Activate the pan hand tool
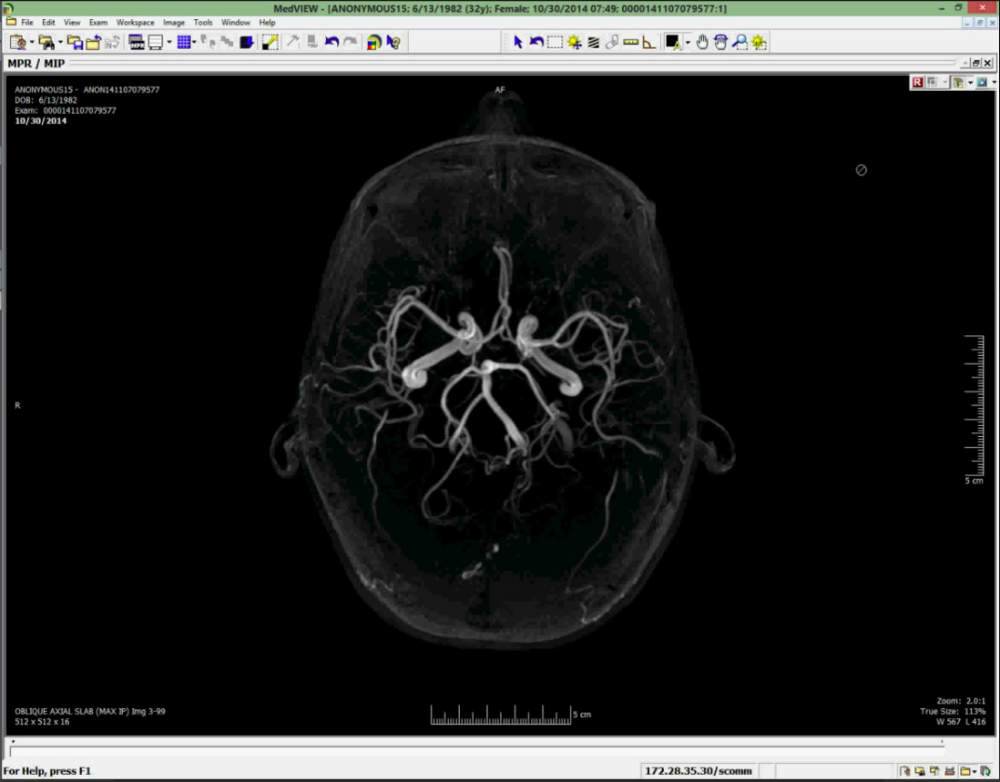The height and width of the screenshot is (782, 1000). 703,42
